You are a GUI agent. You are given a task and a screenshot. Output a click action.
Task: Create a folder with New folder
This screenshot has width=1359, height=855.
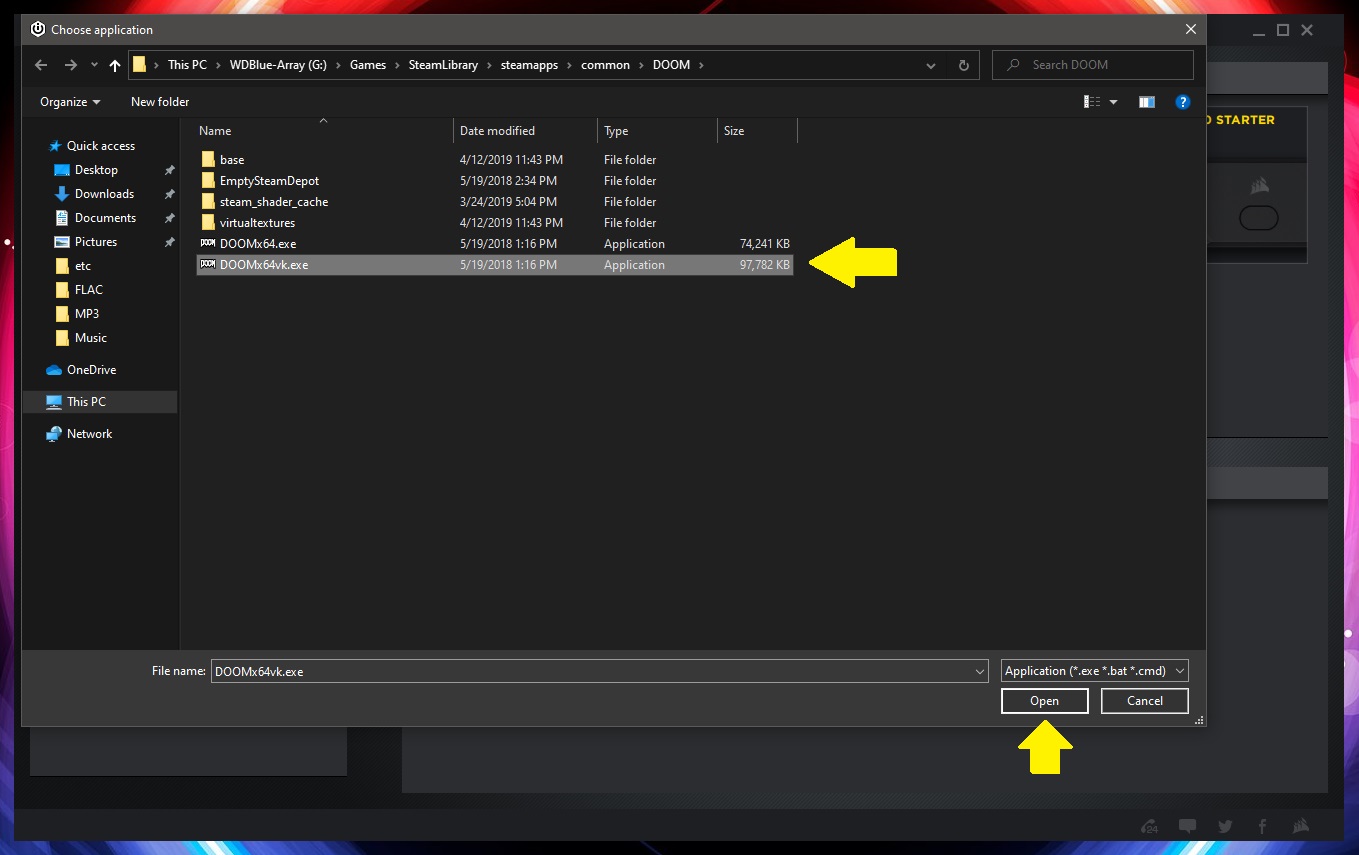click(x=160, y=102)
